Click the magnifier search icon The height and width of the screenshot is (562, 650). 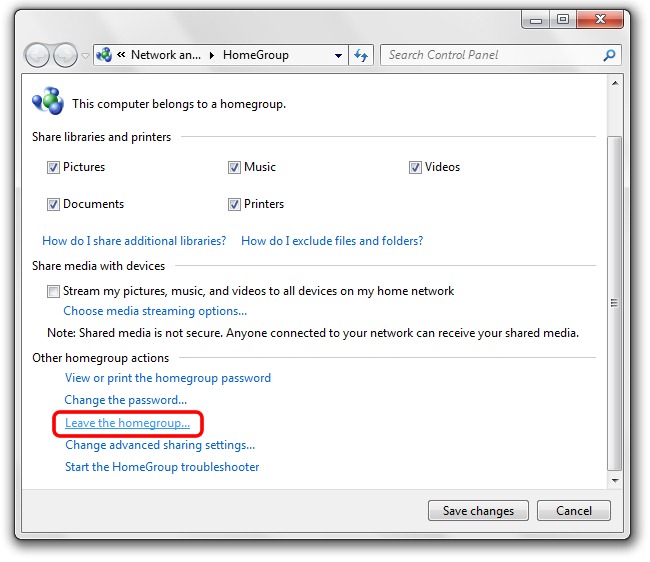coord(609,55)
